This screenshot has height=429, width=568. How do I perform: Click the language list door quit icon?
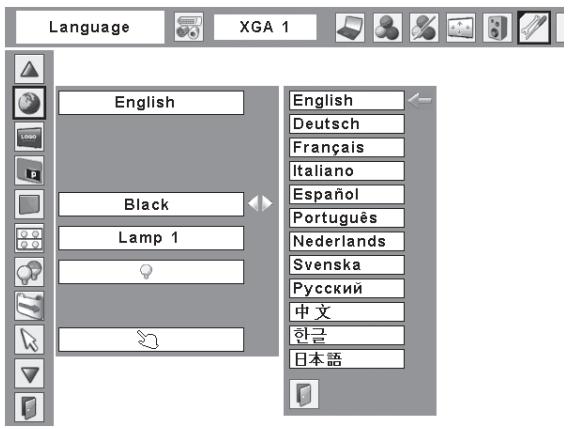[x=304, y=394]
